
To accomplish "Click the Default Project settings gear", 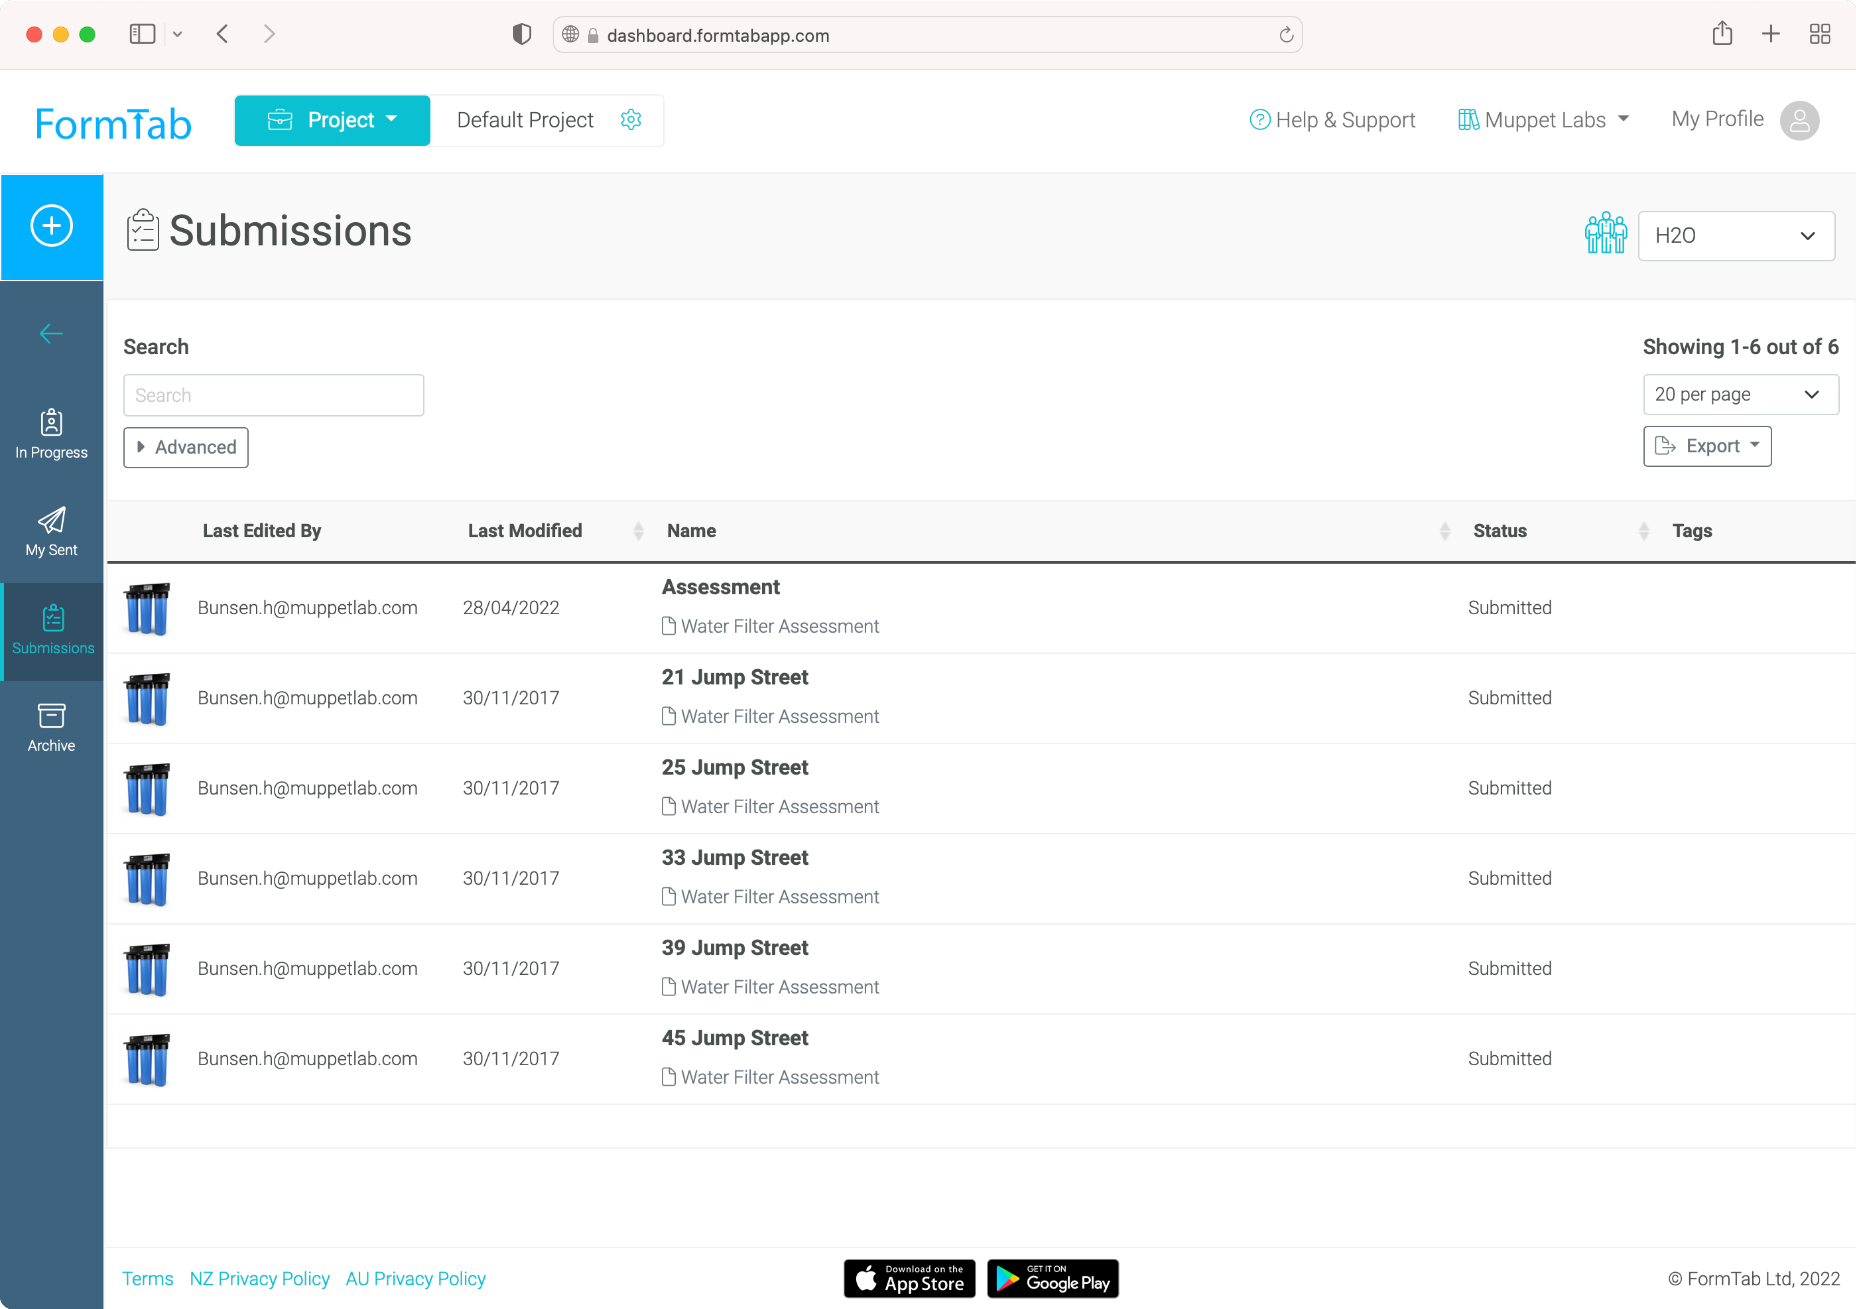I will (x=631, y=120).
